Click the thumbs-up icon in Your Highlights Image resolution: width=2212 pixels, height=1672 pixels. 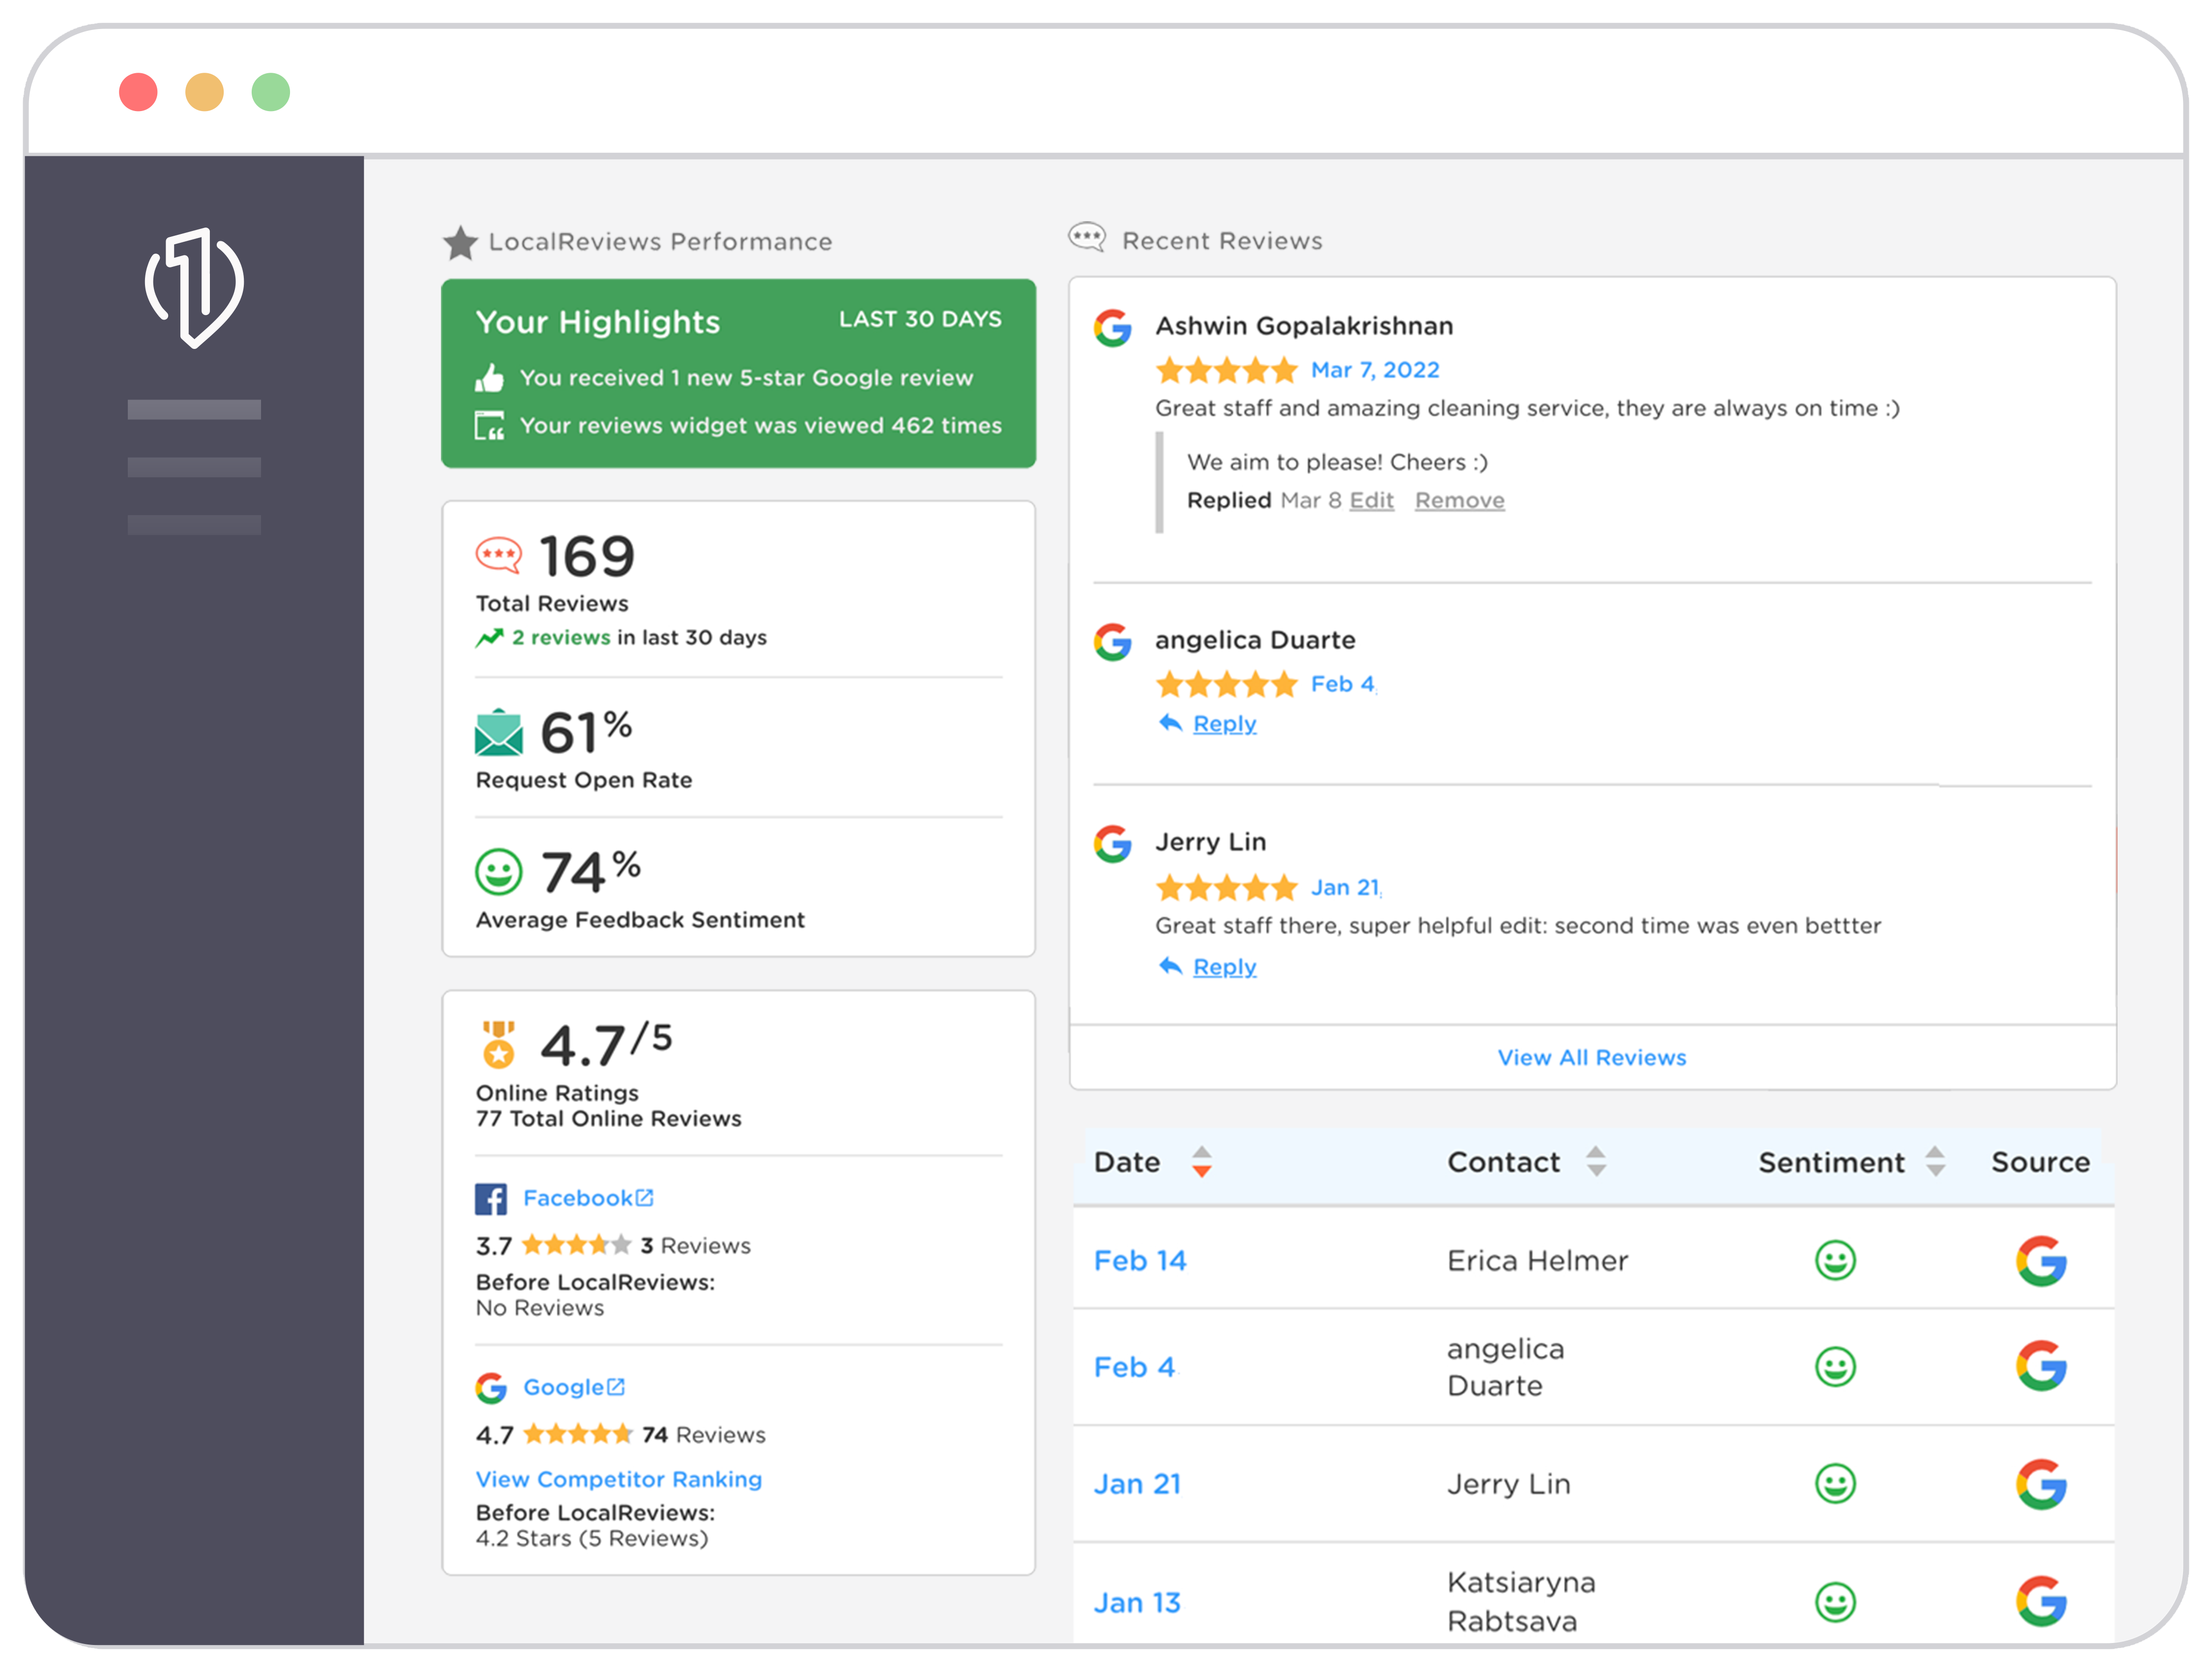[489, 378]
